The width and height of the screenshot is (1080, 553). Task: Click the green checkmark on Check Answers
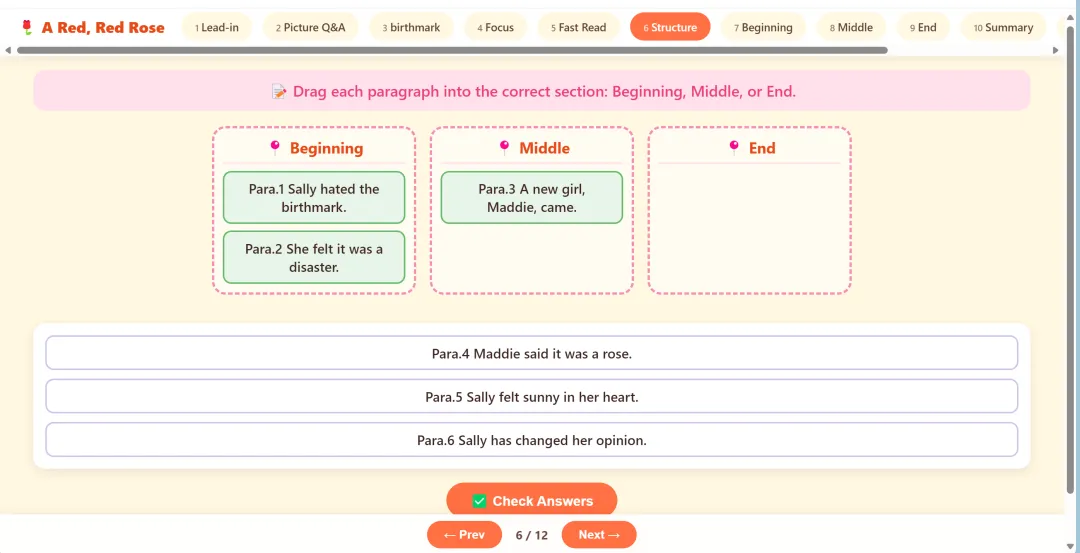click(x=479, y=501)
